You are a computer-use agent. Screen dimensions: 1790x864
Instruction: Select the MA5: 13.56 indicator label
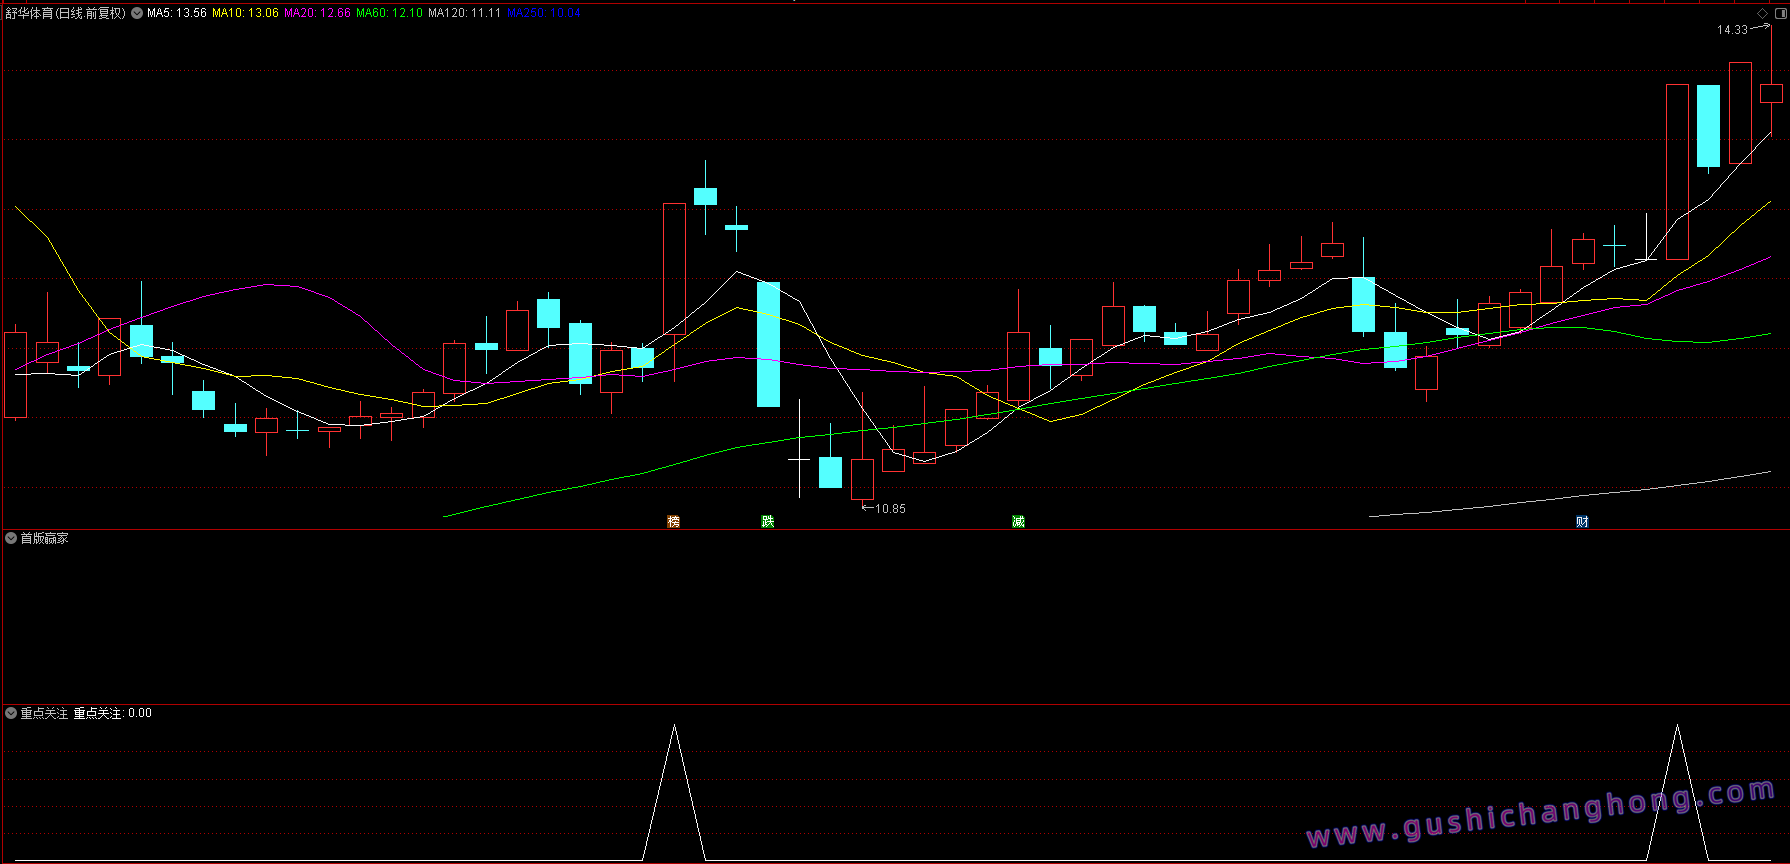[x=177, y=13]
